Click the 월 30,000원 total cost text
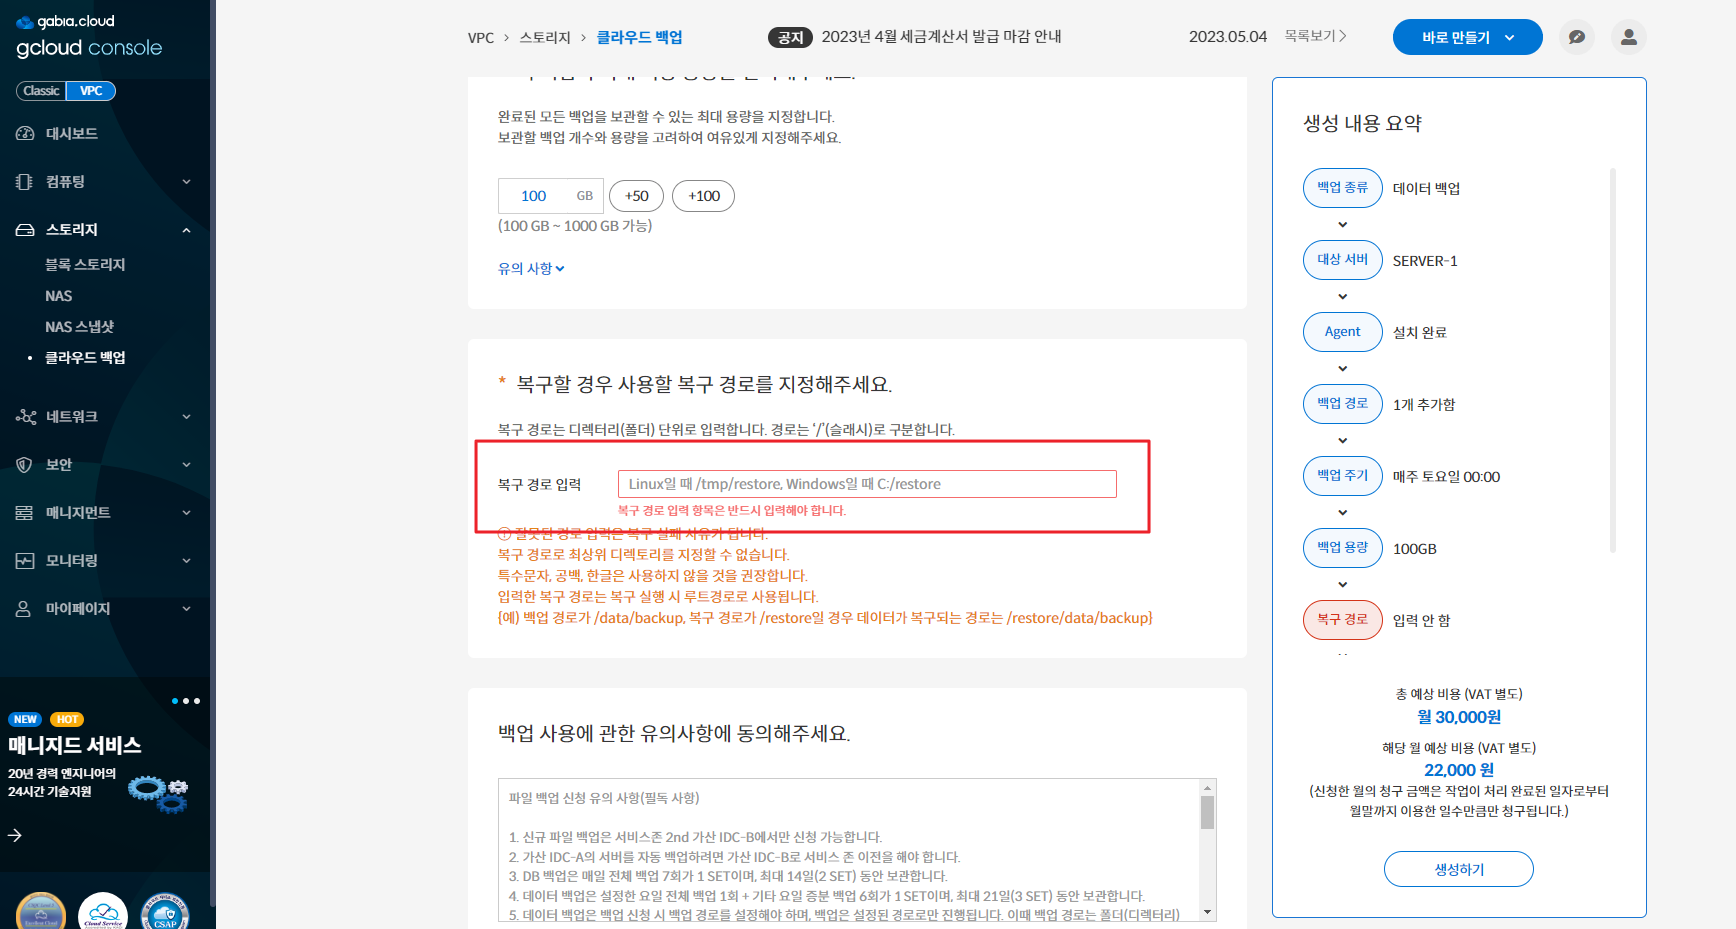Viewport: 1736px width, 929px height. [x=1459, y=717]
